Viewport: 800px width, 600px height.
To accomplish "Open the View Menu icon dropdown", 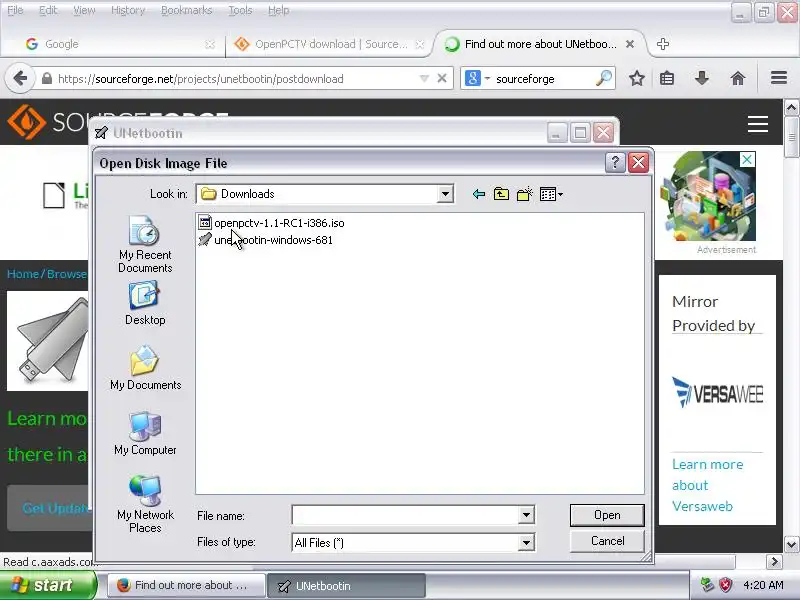I will (x=551, y=194).
